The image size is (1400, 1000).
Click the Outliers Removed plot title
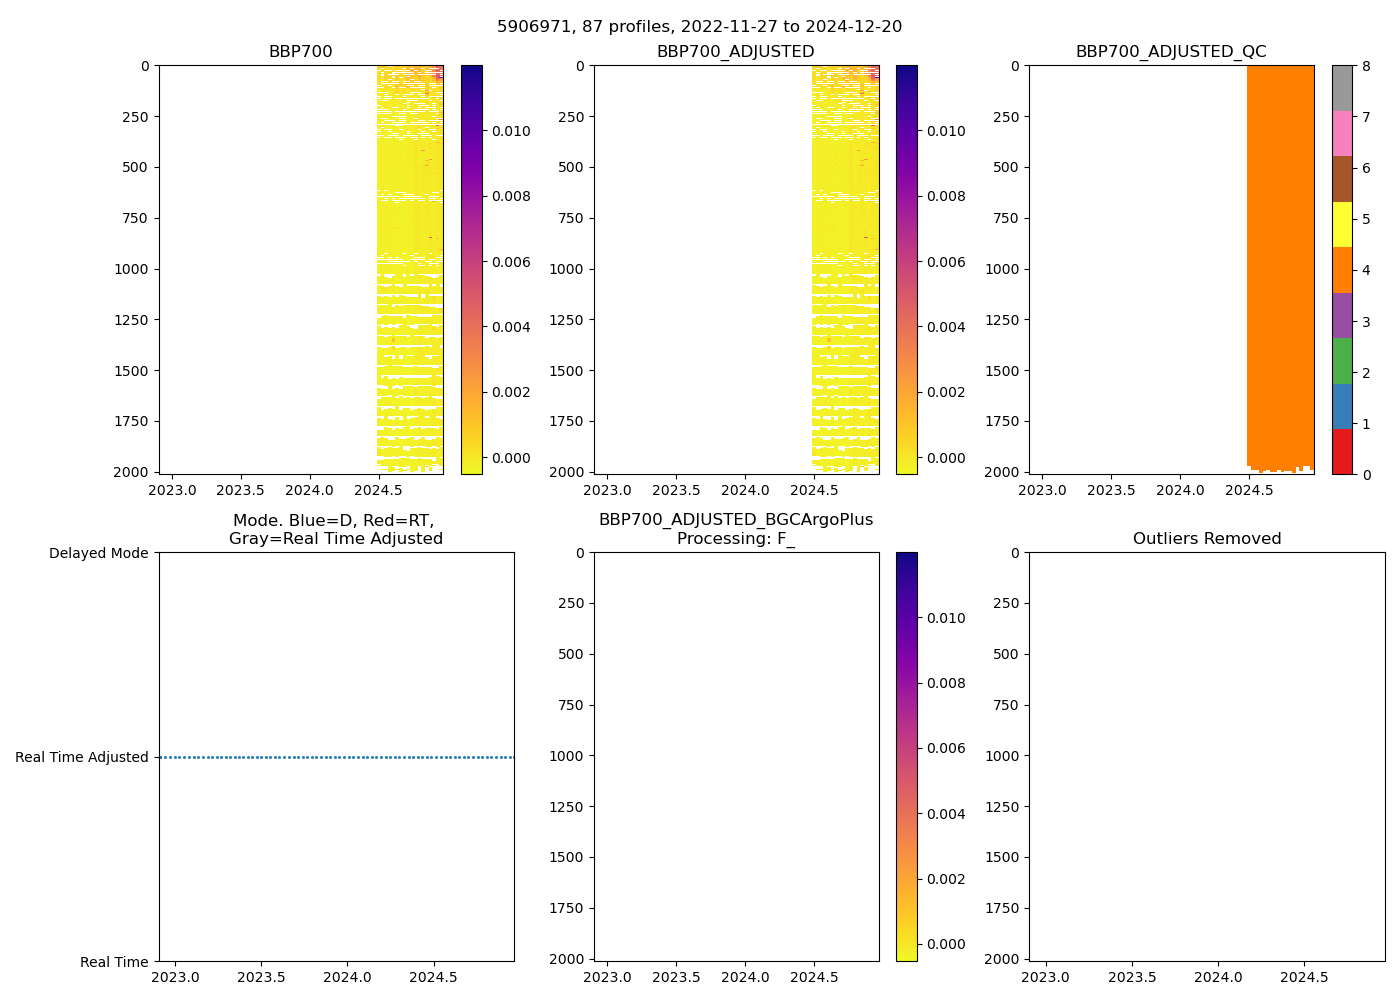click(x=1206, y=539)
